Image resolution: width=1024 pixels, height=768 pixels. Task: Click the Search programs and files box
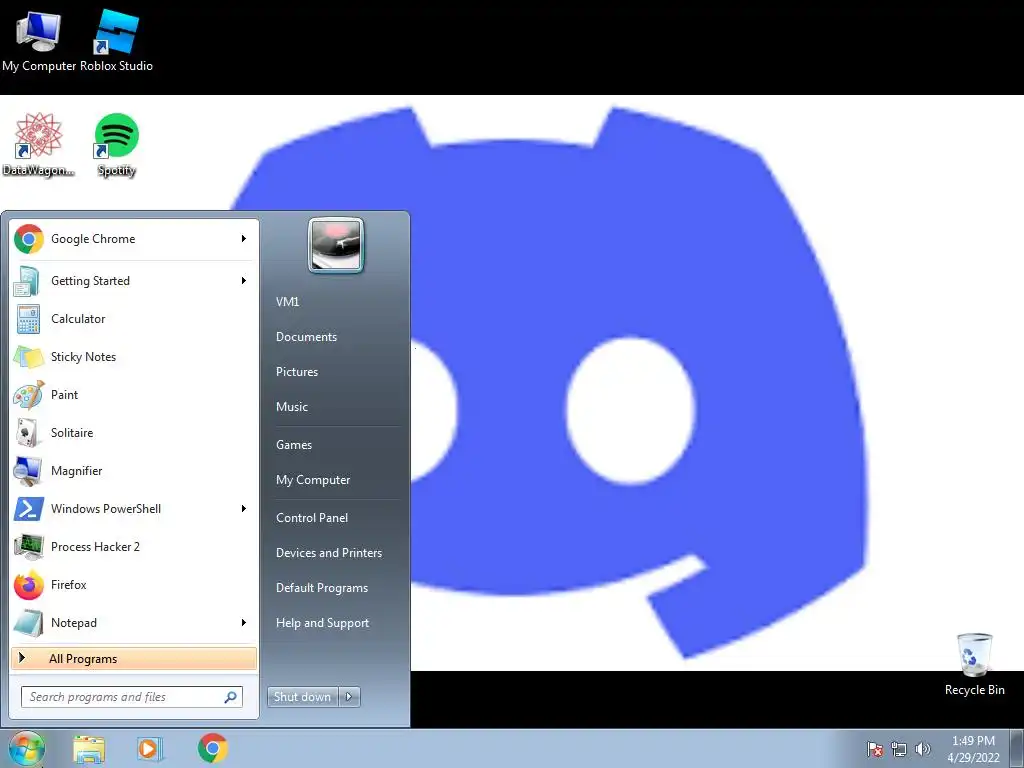[132, 697]
